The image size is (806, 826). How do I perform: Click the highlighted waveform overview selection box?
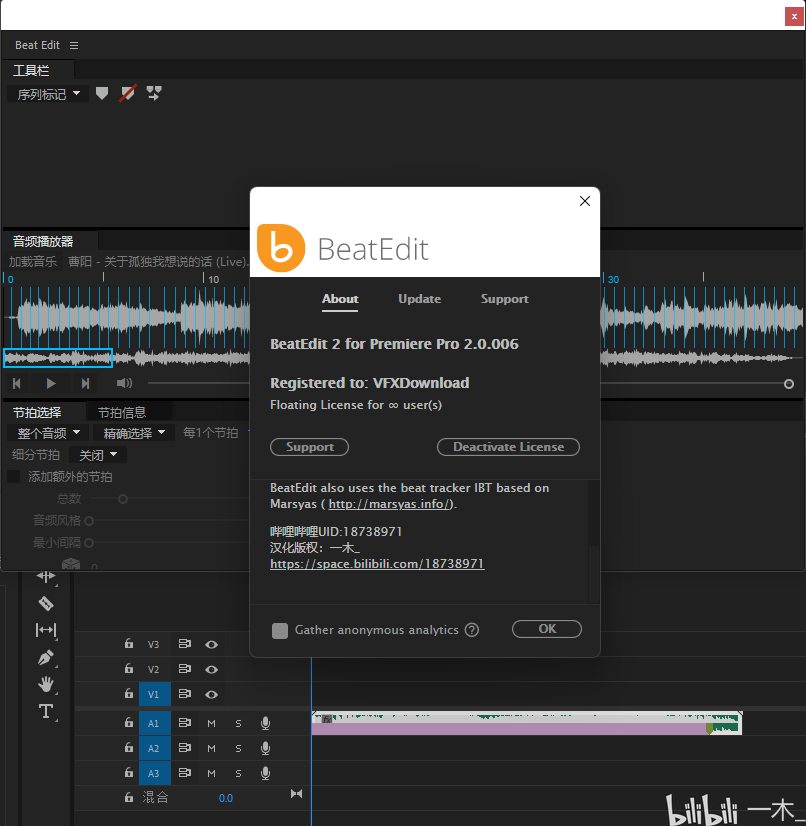58,358
